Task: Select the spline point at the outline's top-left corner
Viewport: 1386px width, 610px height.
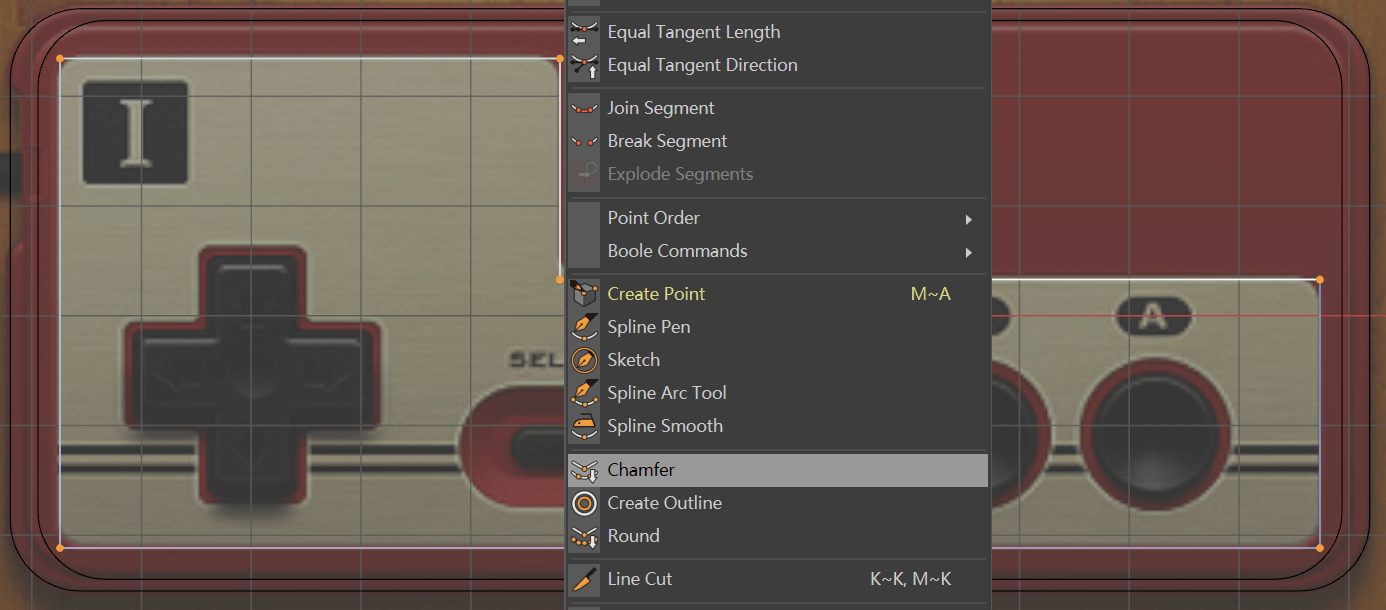Action: [60, 58]
